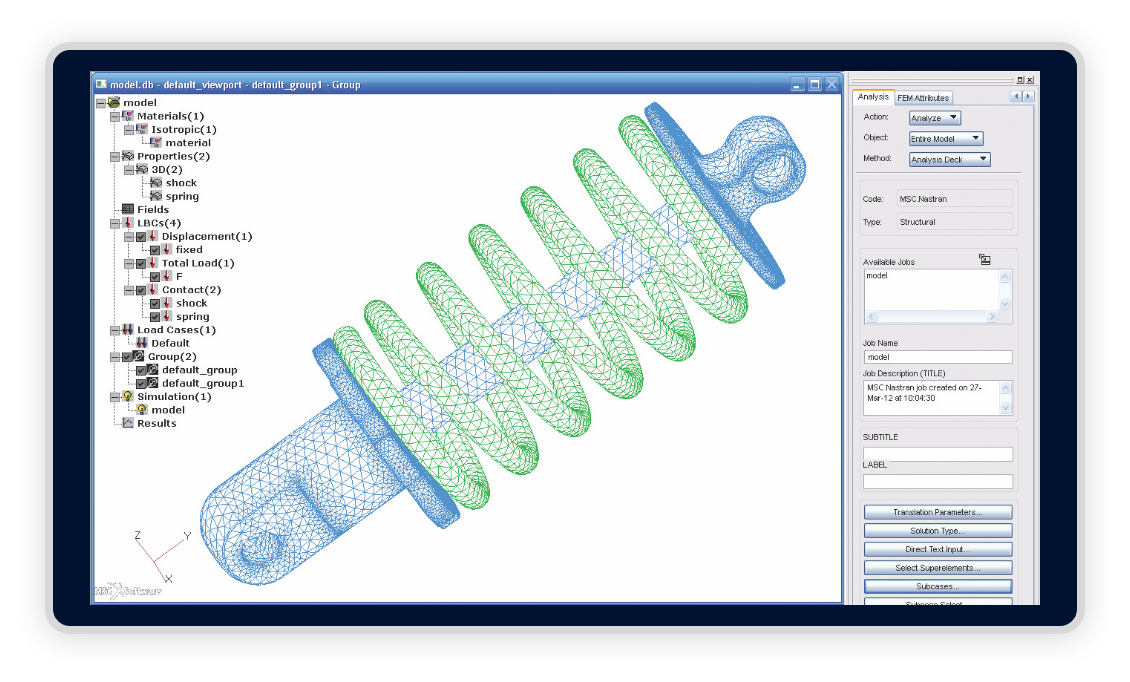The width and height of the screenshot is (1130, 682).
Task: Open the Method dropdown showing Analysis Deck
Action: point(949,159)
